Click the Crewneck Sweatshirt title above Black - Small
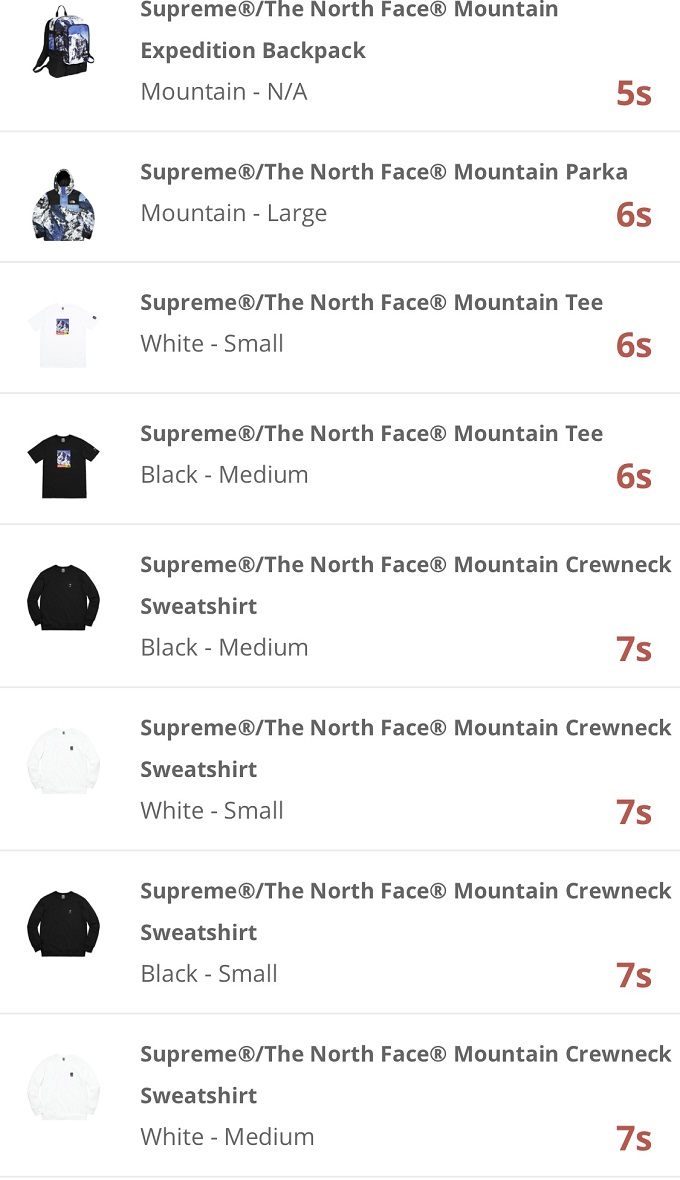 [x=405, y=891]
